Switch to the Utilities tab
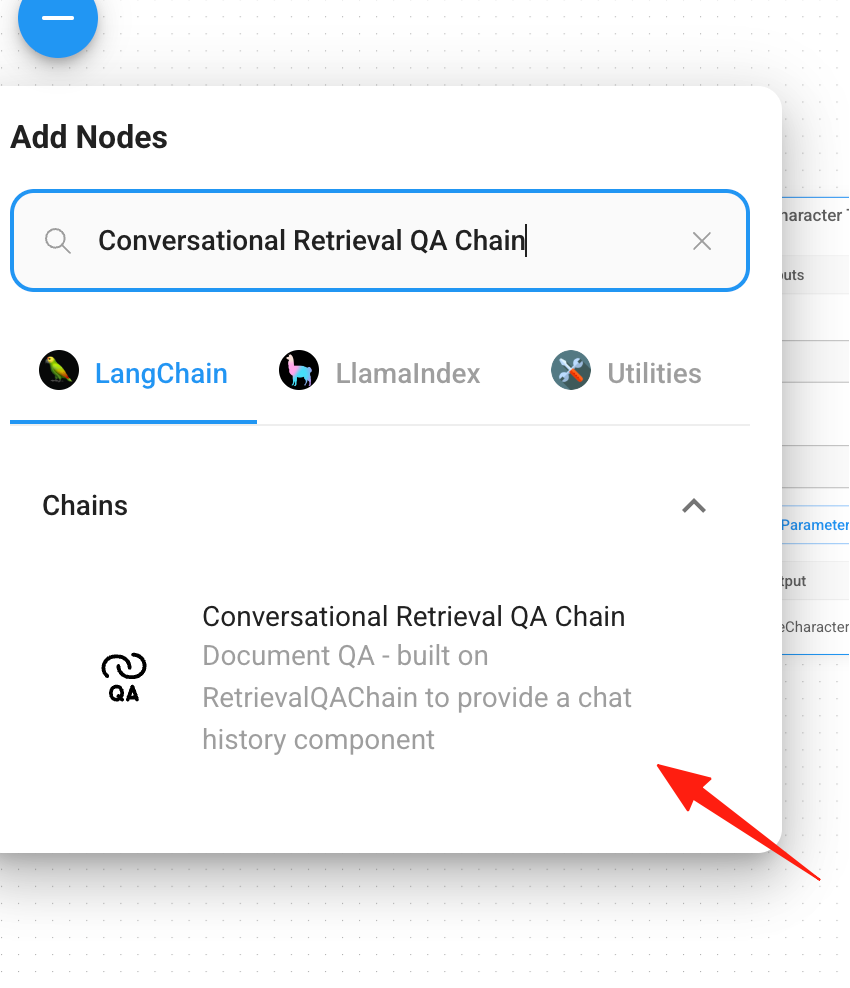This screenshot has width=850, height=988. 654,373
